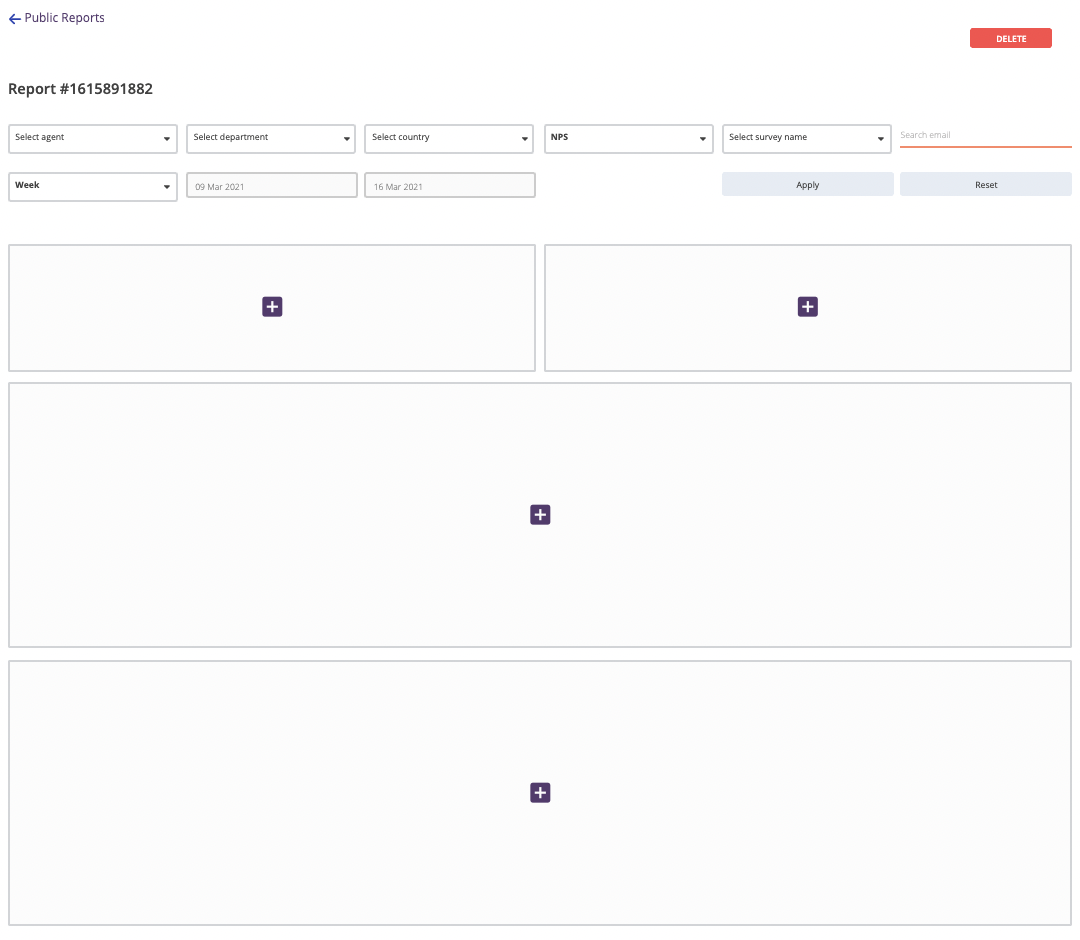Expand the Select department dropdown

tap(271, 138)
